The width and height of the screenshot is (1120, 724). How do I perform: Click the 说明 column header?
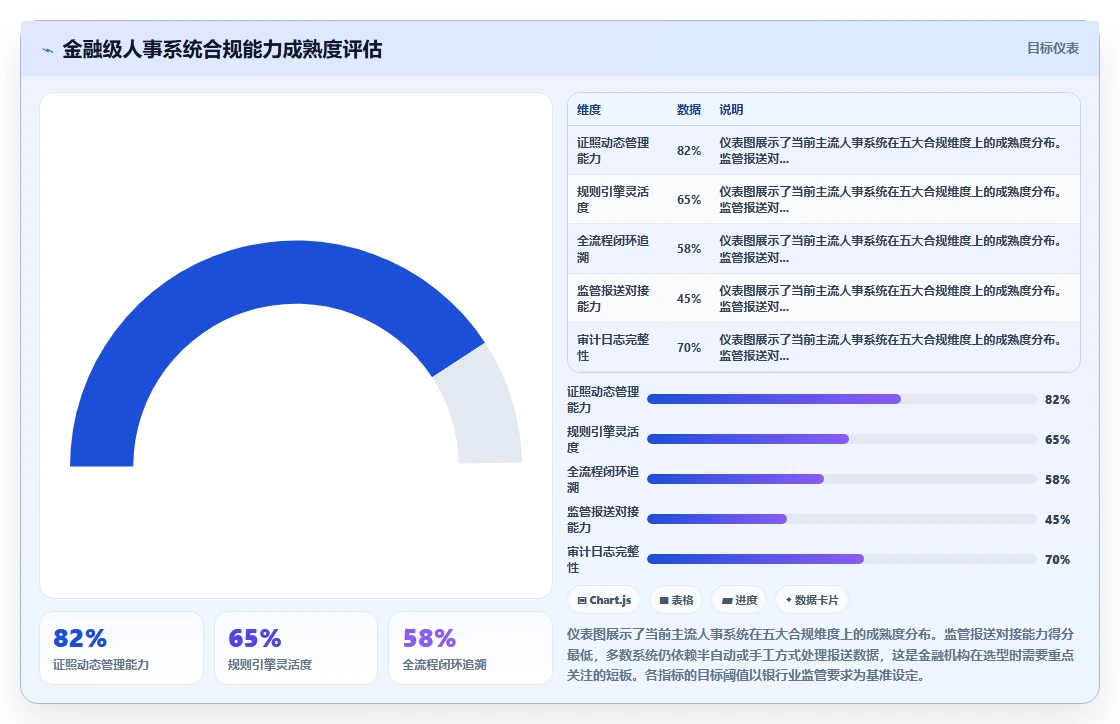[x=731, y=109]
